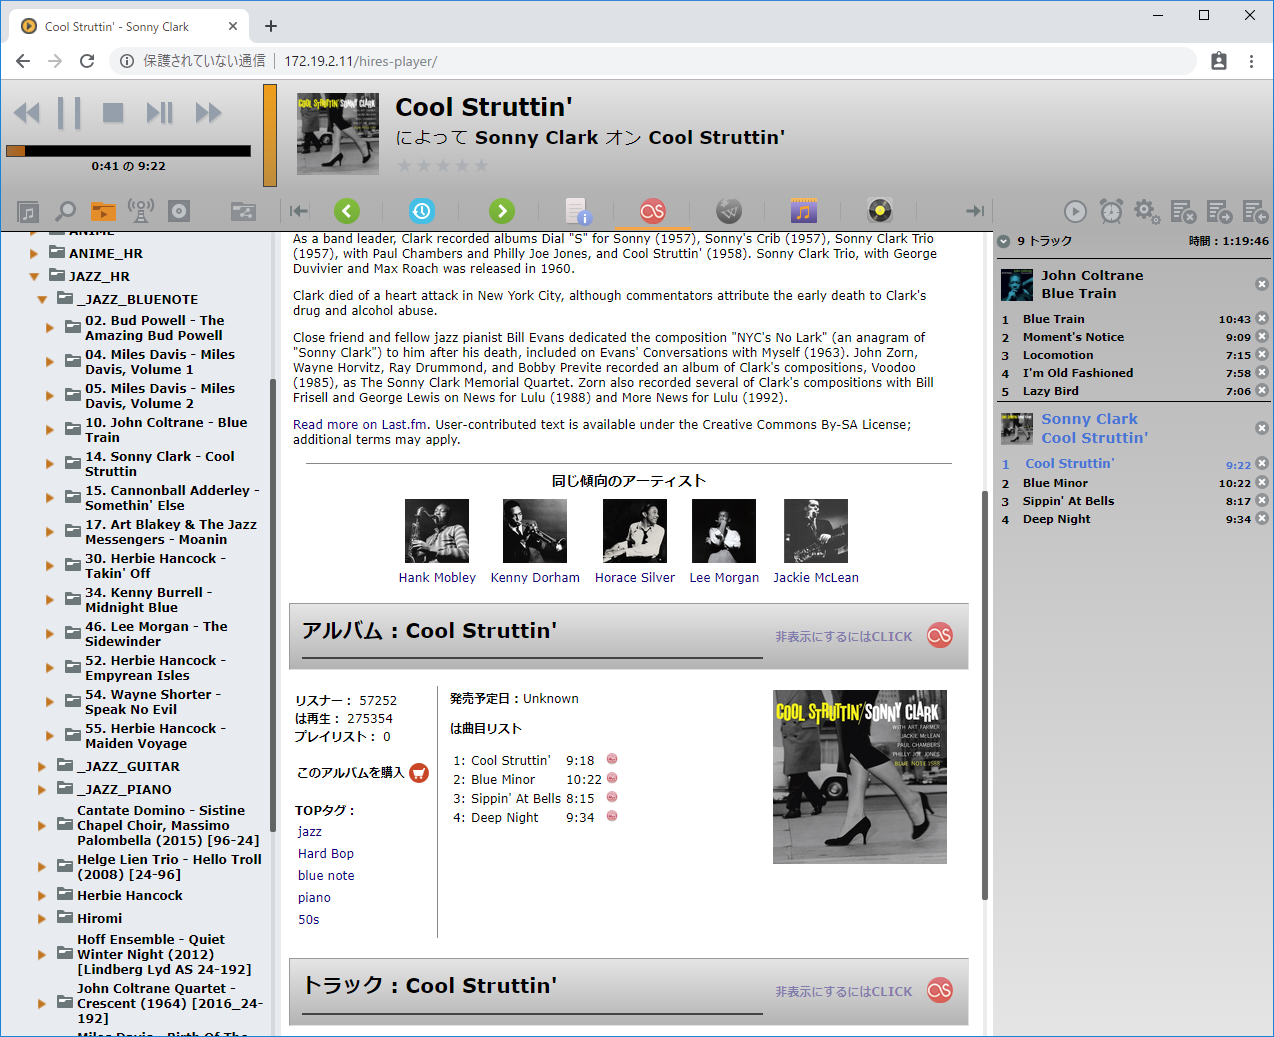Viewport: 1274px width, 1037px height.
Task: Expand the Hiromi folder
Action: pos(42,919)
